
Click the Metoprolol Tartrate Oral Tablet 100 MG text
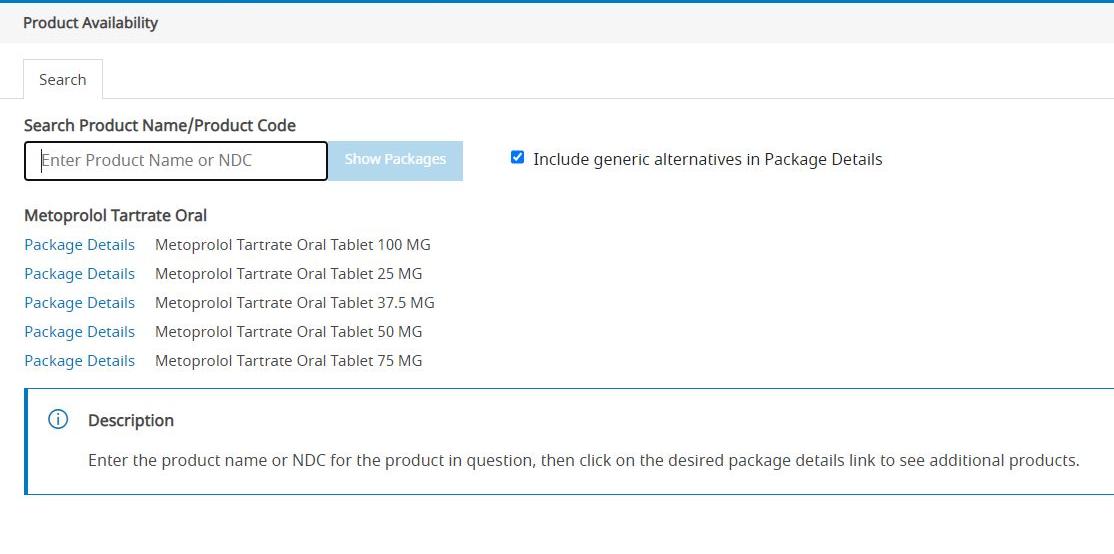pos(292,245)
